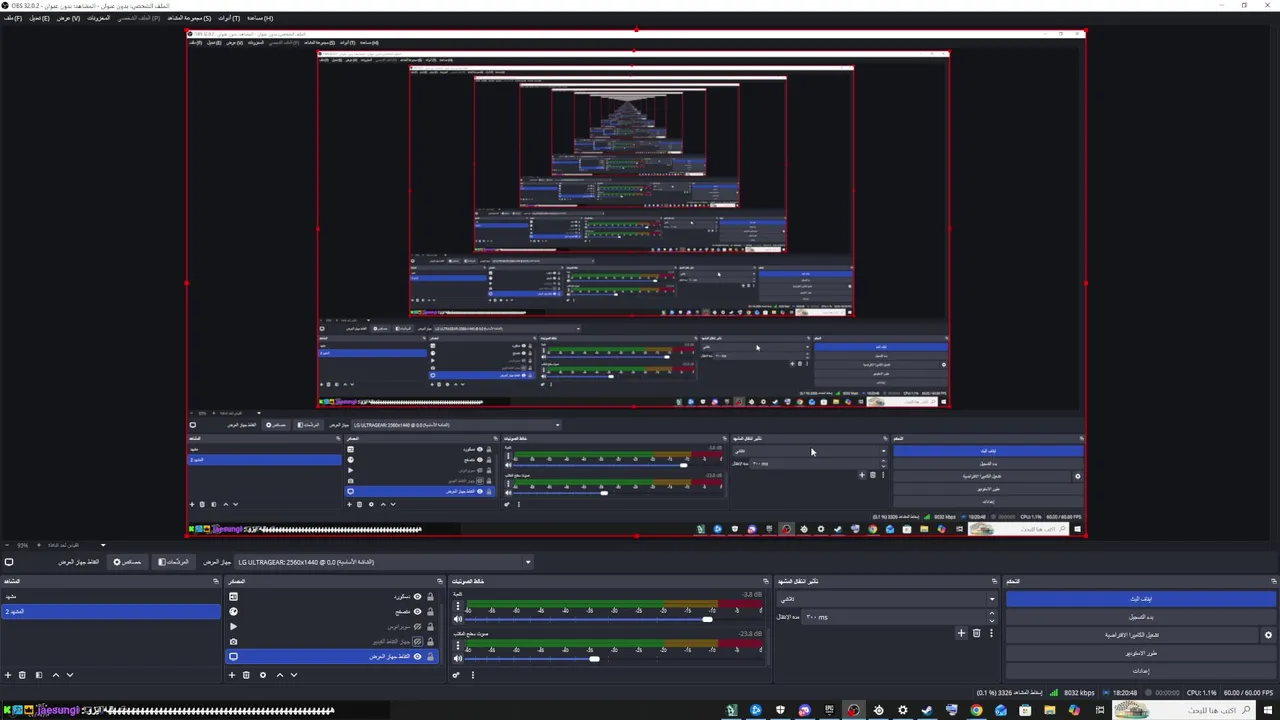
Task: Remove selected source with trash icon
Action: pyautogui.click(x=246, y=675)
